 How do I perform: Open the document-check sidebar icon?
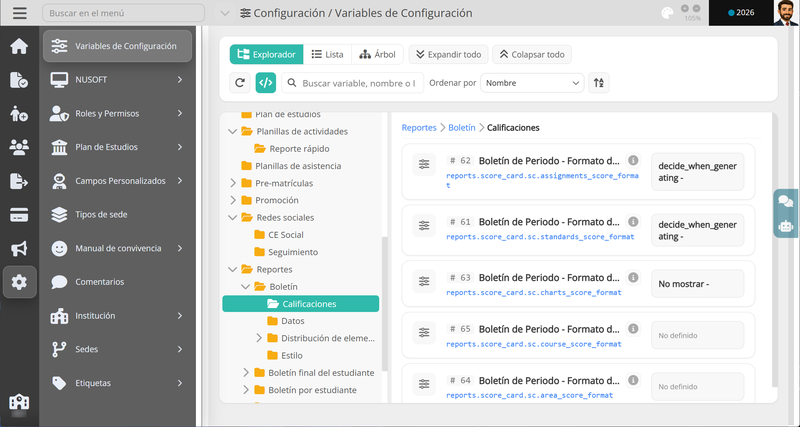coord(19,80)
